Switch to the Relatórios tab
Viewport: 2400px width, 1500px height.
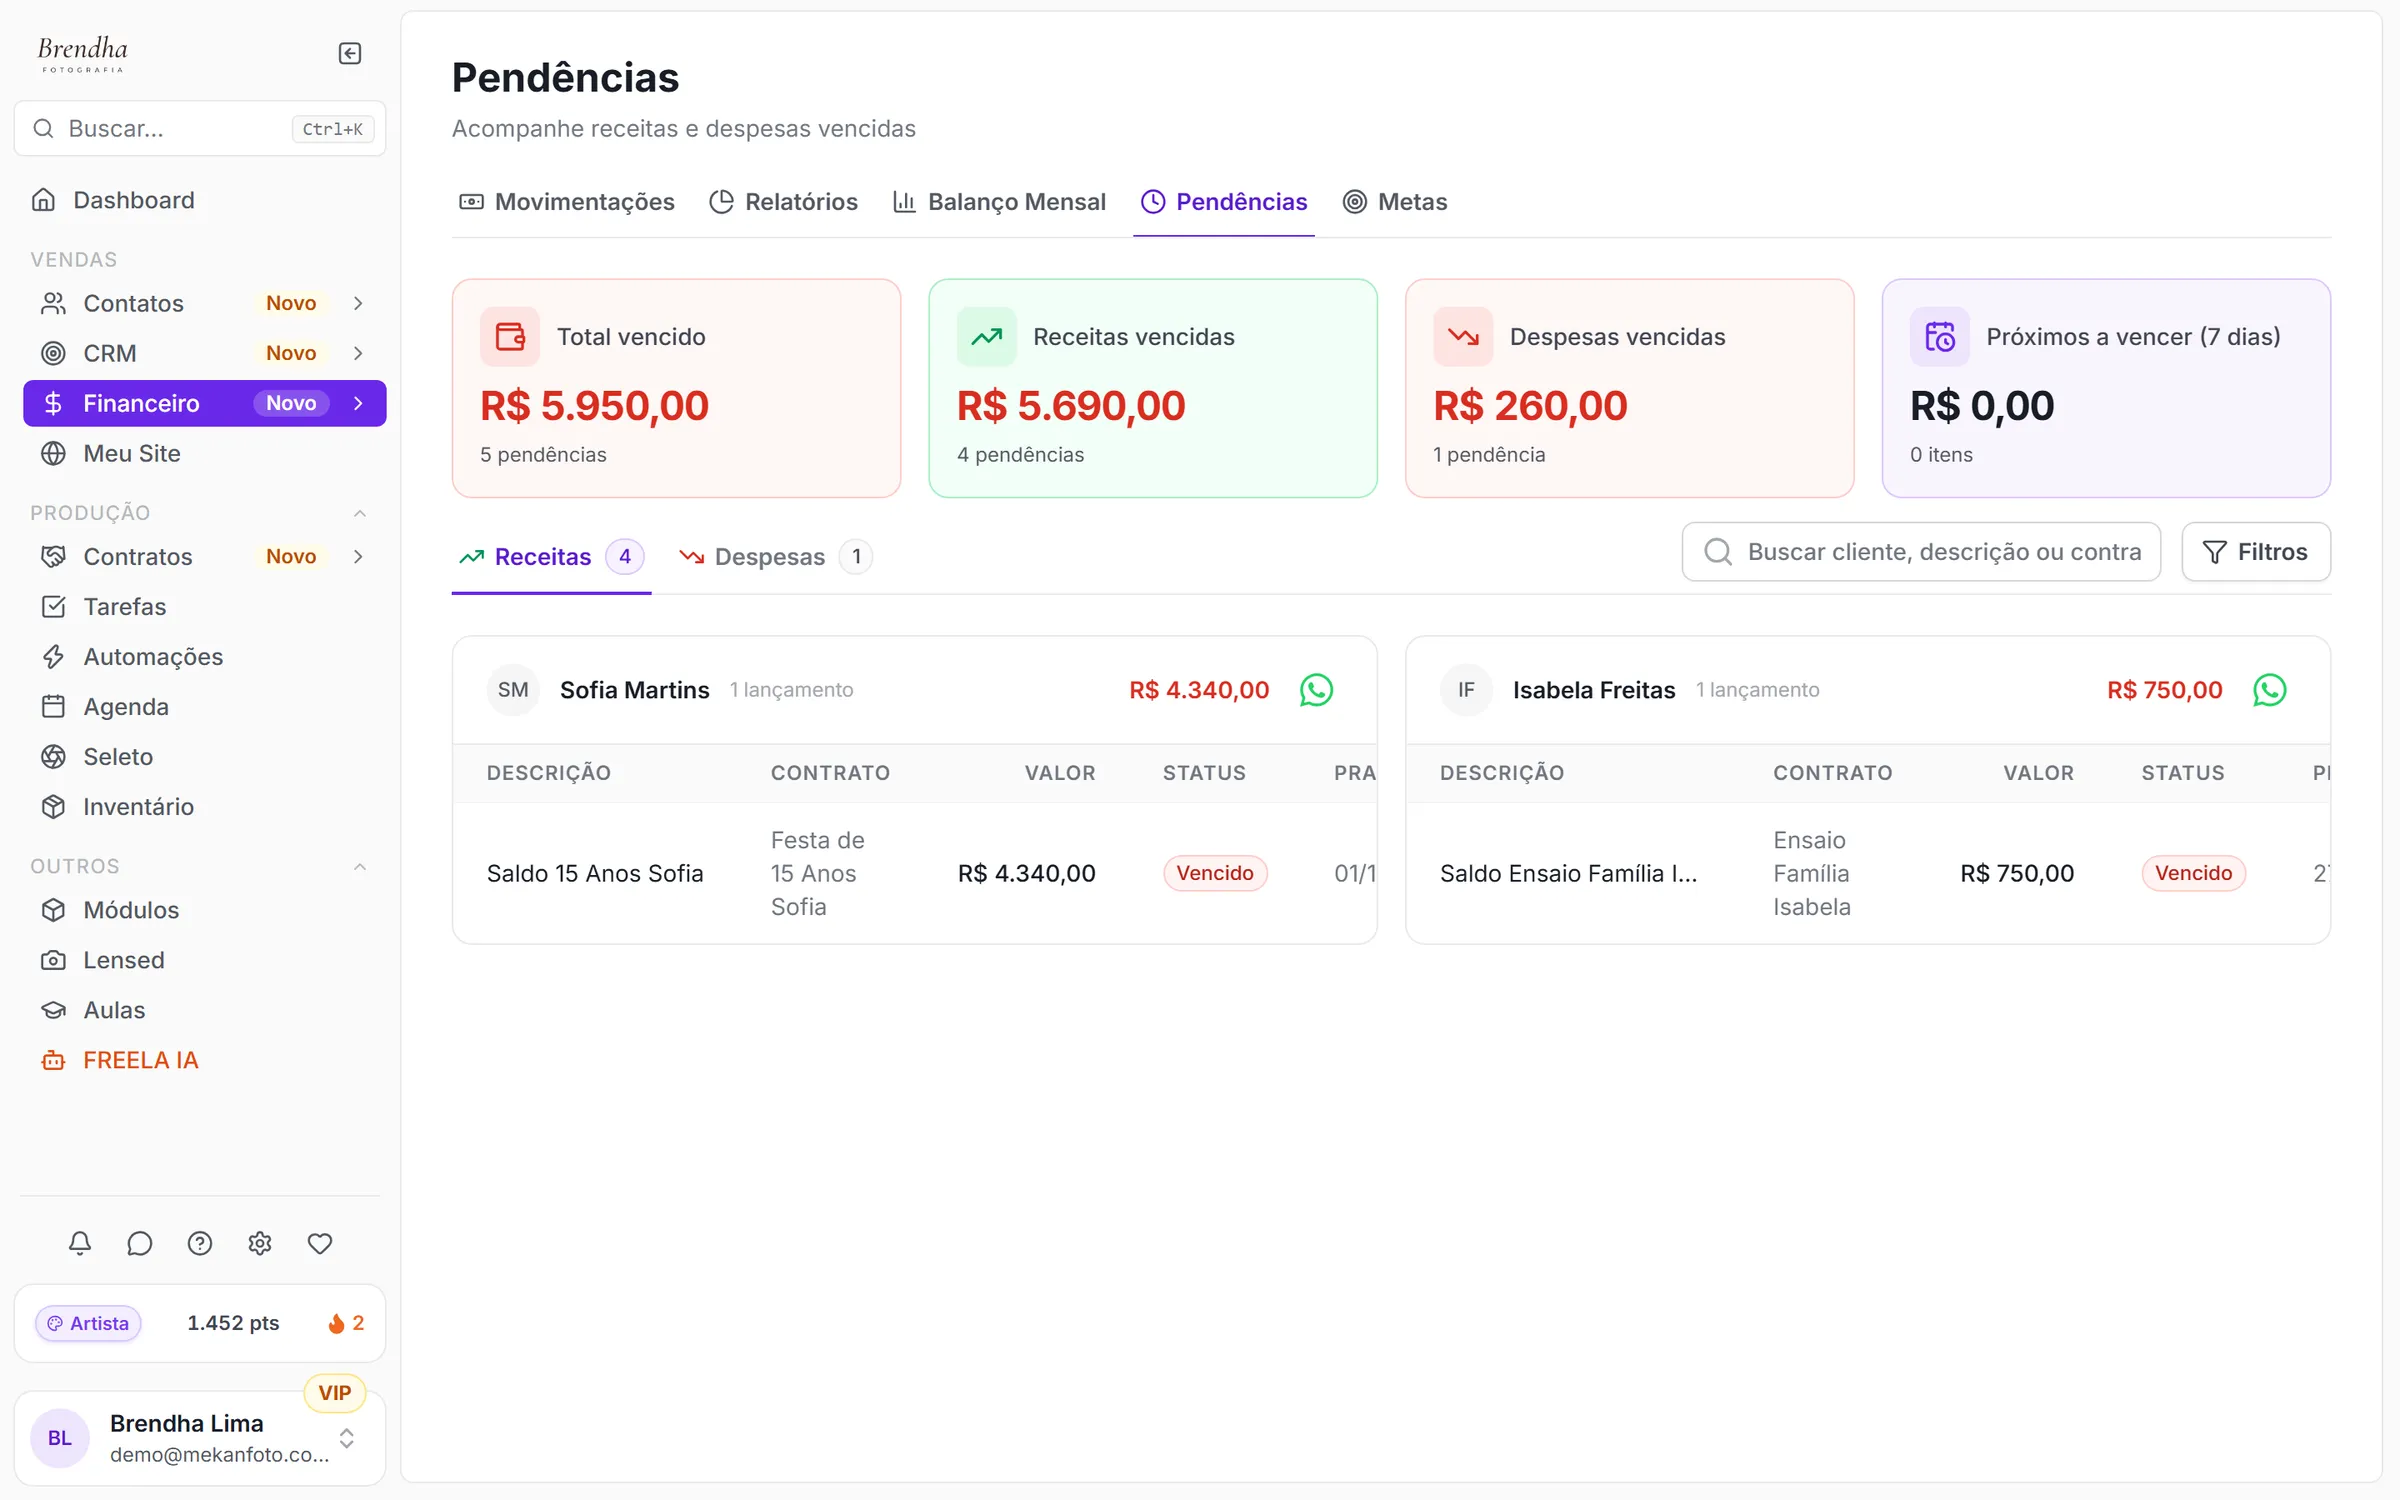pos(783,202)
